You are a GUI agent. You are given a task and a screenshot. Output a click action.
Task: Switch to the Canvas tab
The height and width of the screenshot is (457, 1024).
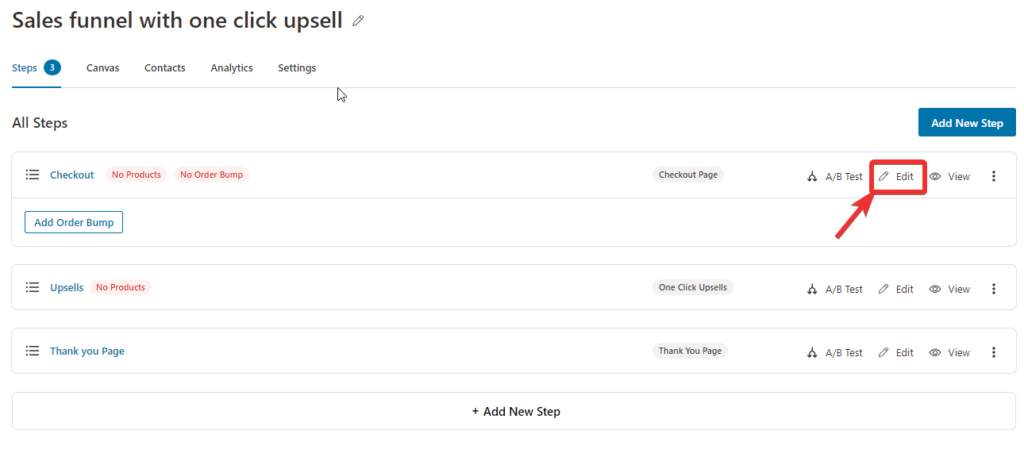pyautogui.click(x=103, y=68)
